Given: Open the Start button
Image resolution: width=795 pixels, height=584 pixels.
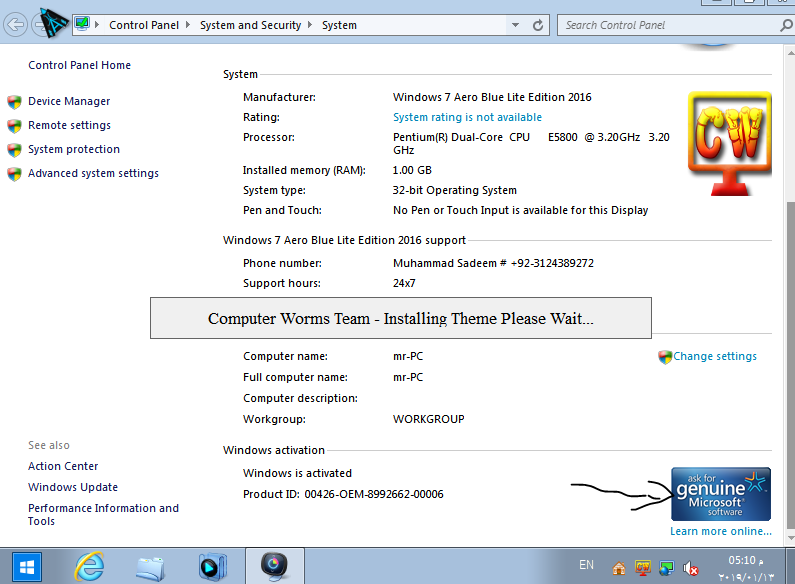Looking at the screenshot, I should coord(26,567).
